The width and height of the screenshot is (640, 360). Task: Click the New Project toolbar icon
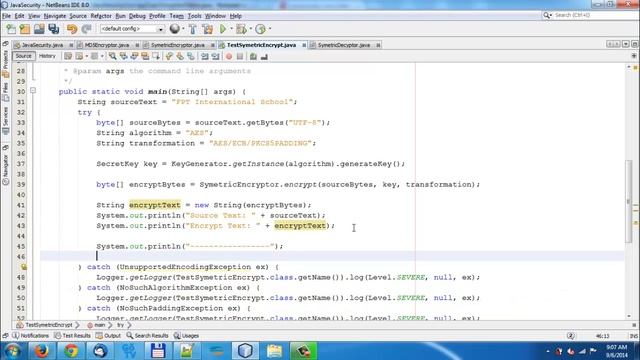25,29
